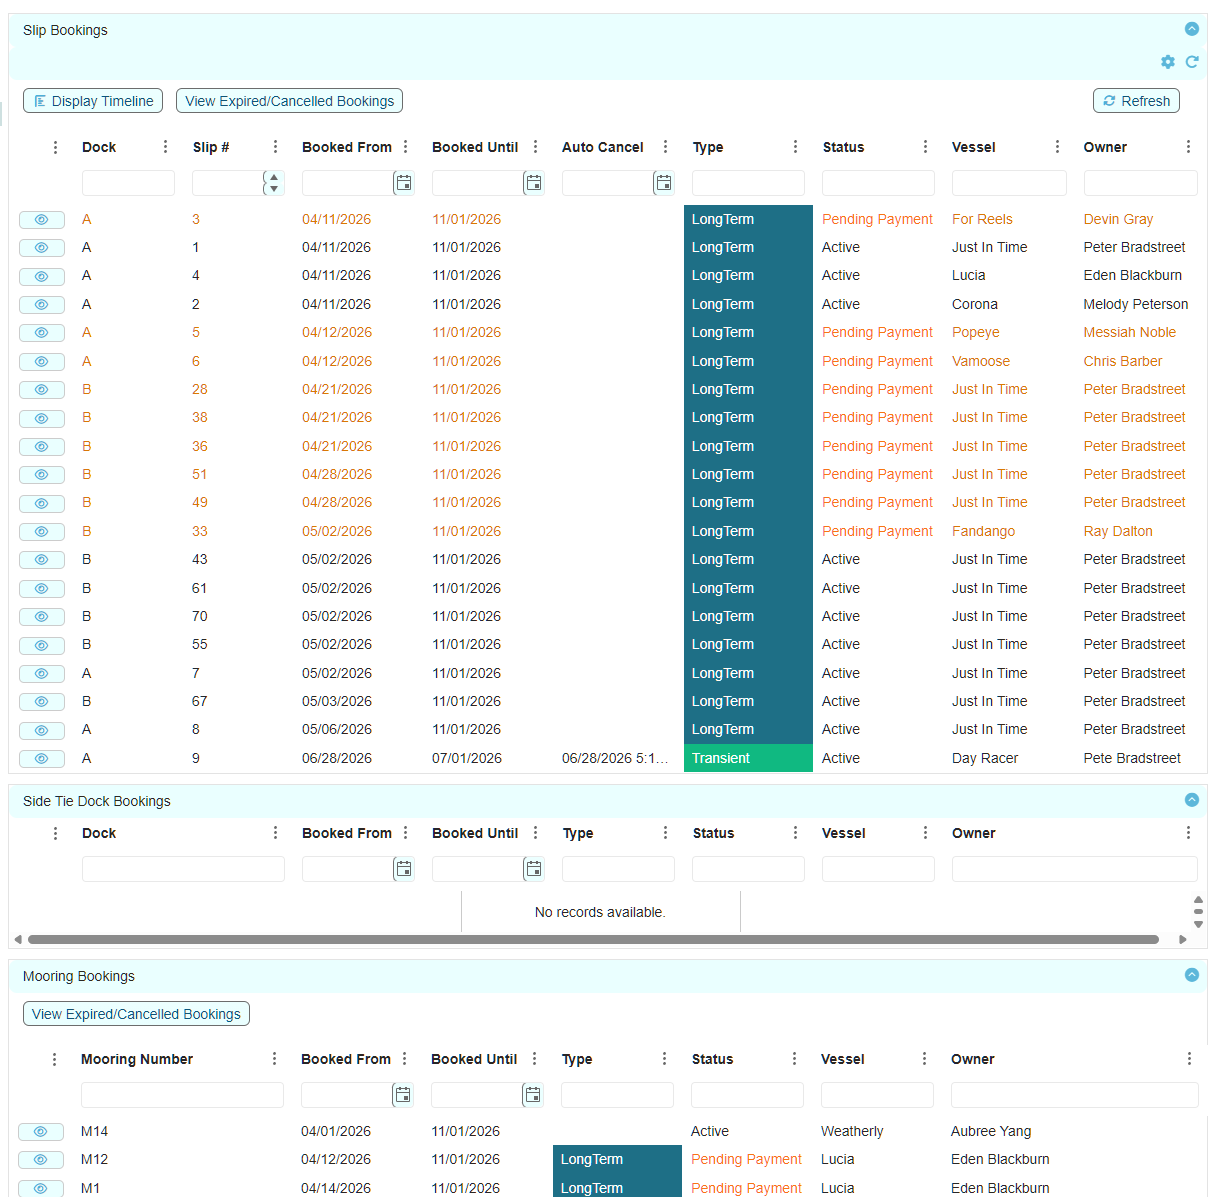Collapse the Side Tie Dock Bookings panel
1226x1197 pixels.
tap(1192, 799)
